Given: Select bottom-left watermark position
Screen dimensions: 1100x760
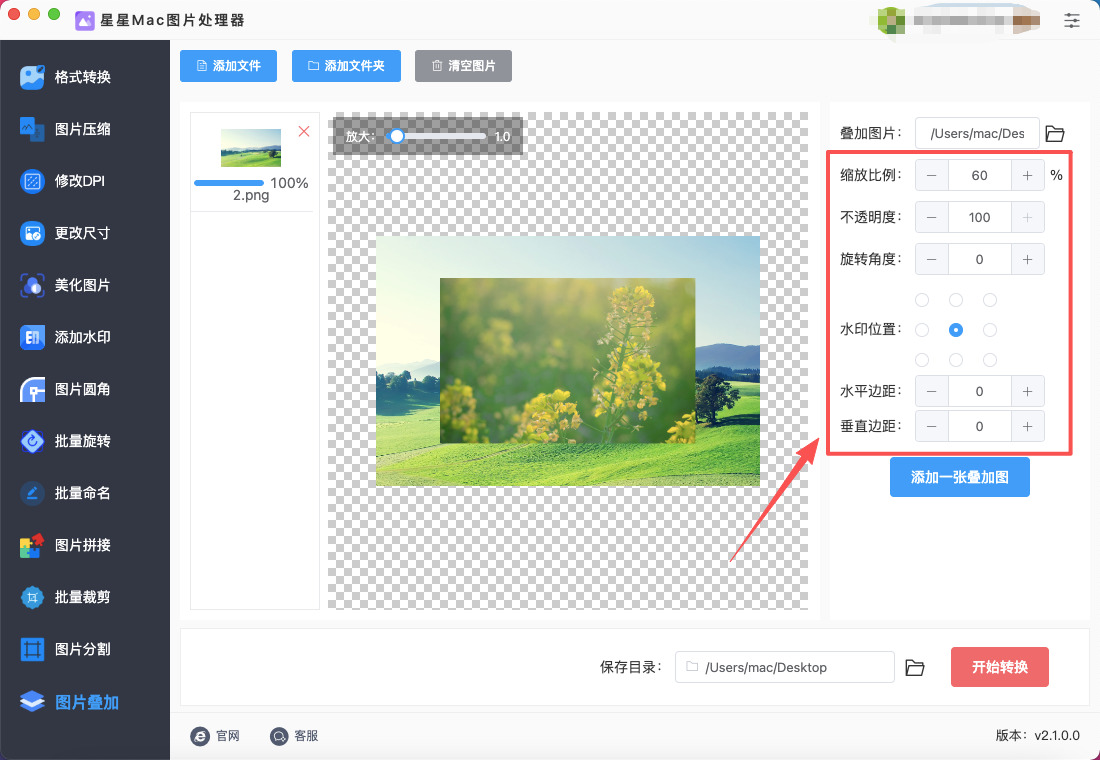Looking at the screenshot, I should pos(922,360).
